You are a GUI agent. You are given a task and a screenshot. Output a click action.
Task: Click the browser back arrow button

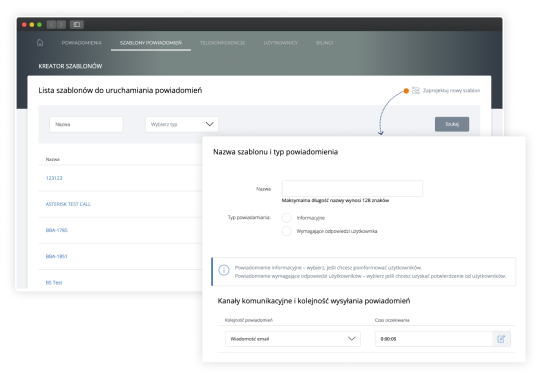click(51, 24)
